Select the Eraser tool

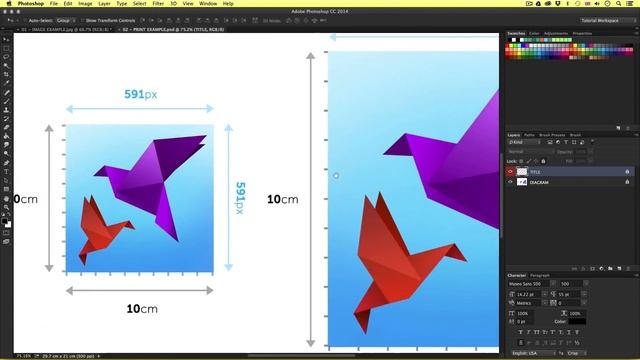tap(6, 127)
